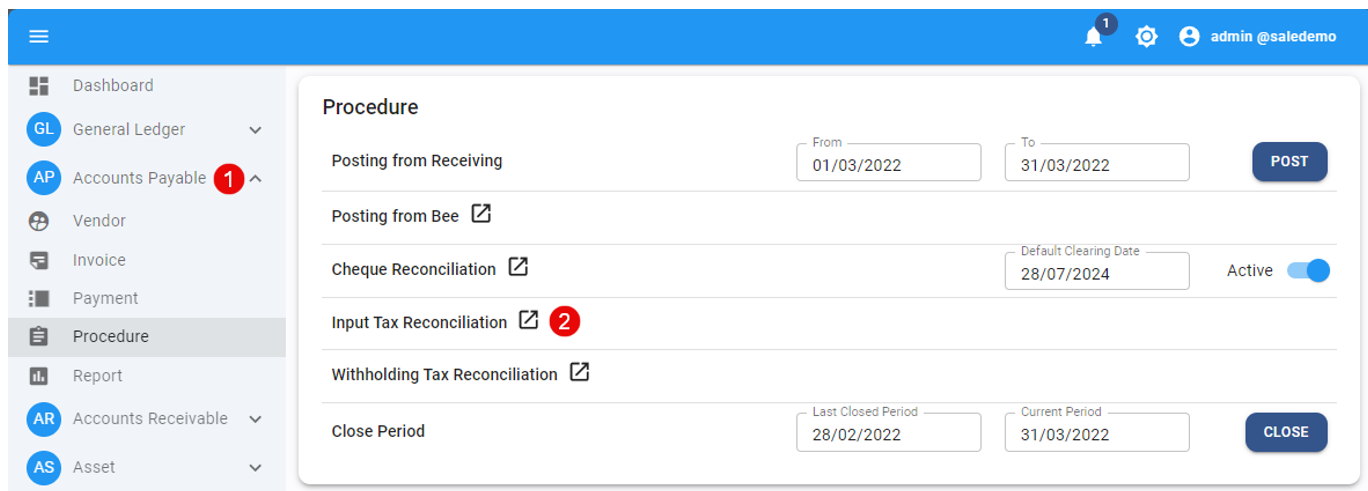Click the notification bell icon

pos(1093,37)
